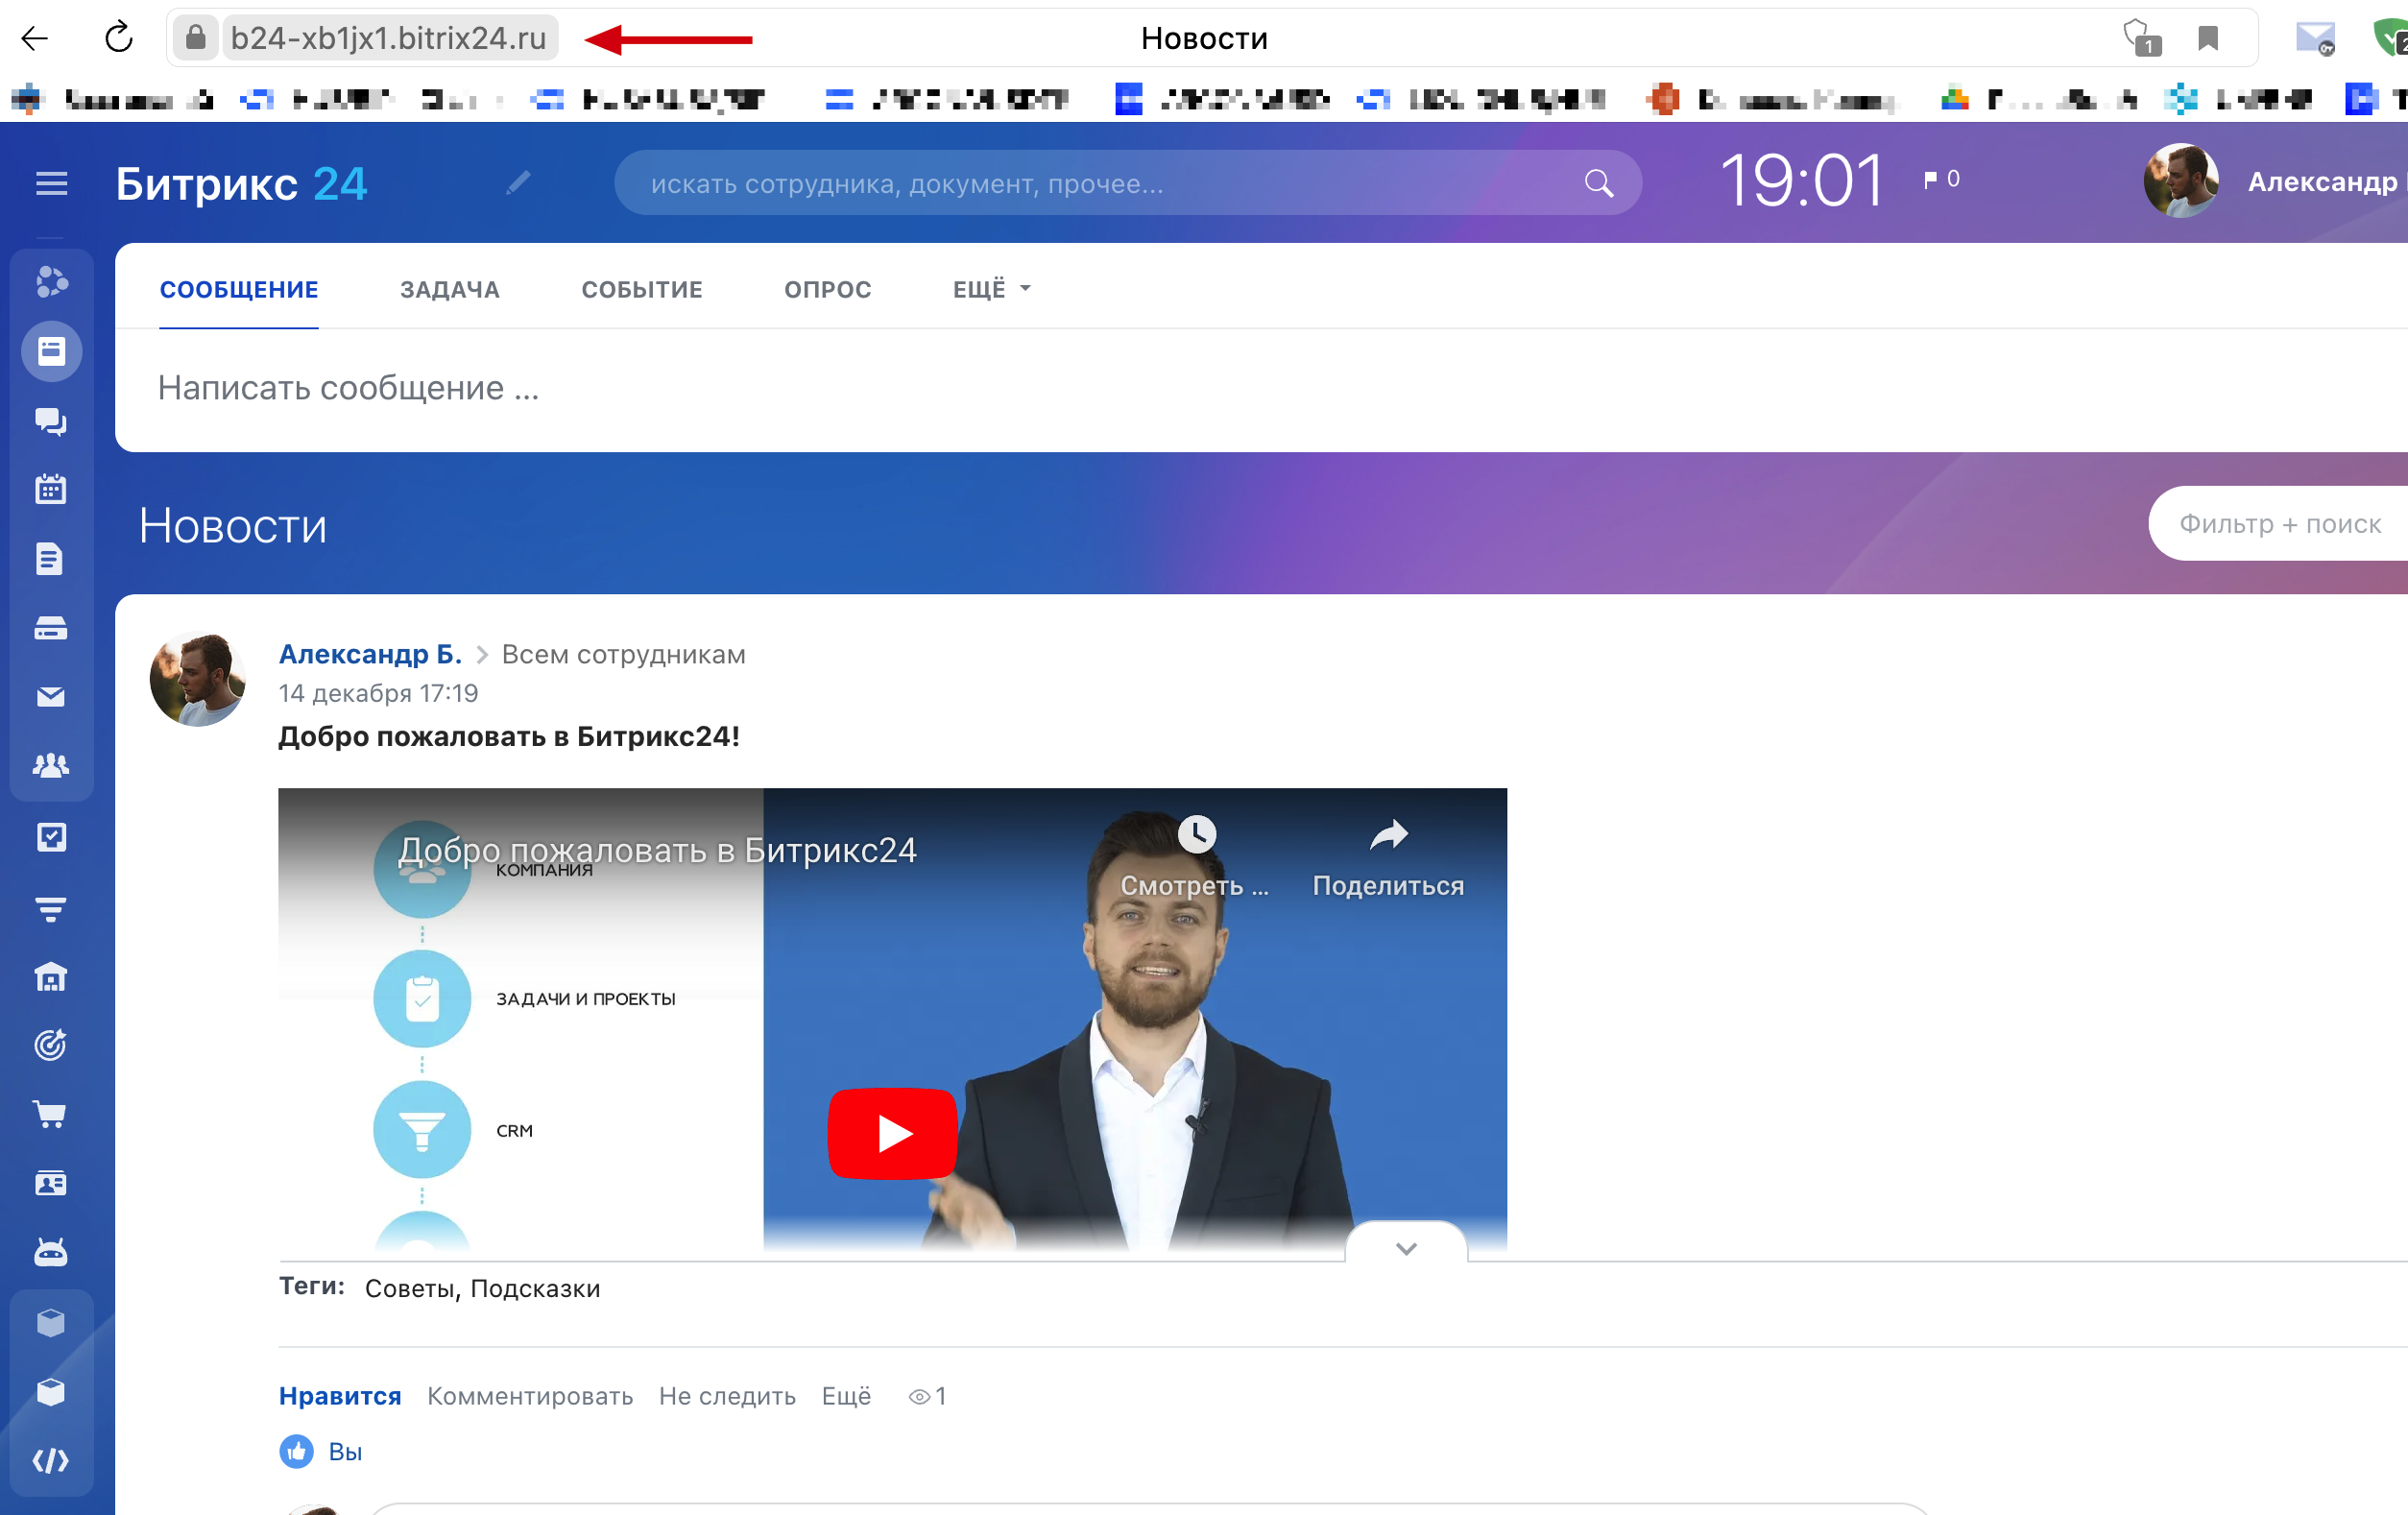Open the shopping cart icon in the sidebar
The height and width of the screenshot is (1515, 2408).
point(50,1114)
